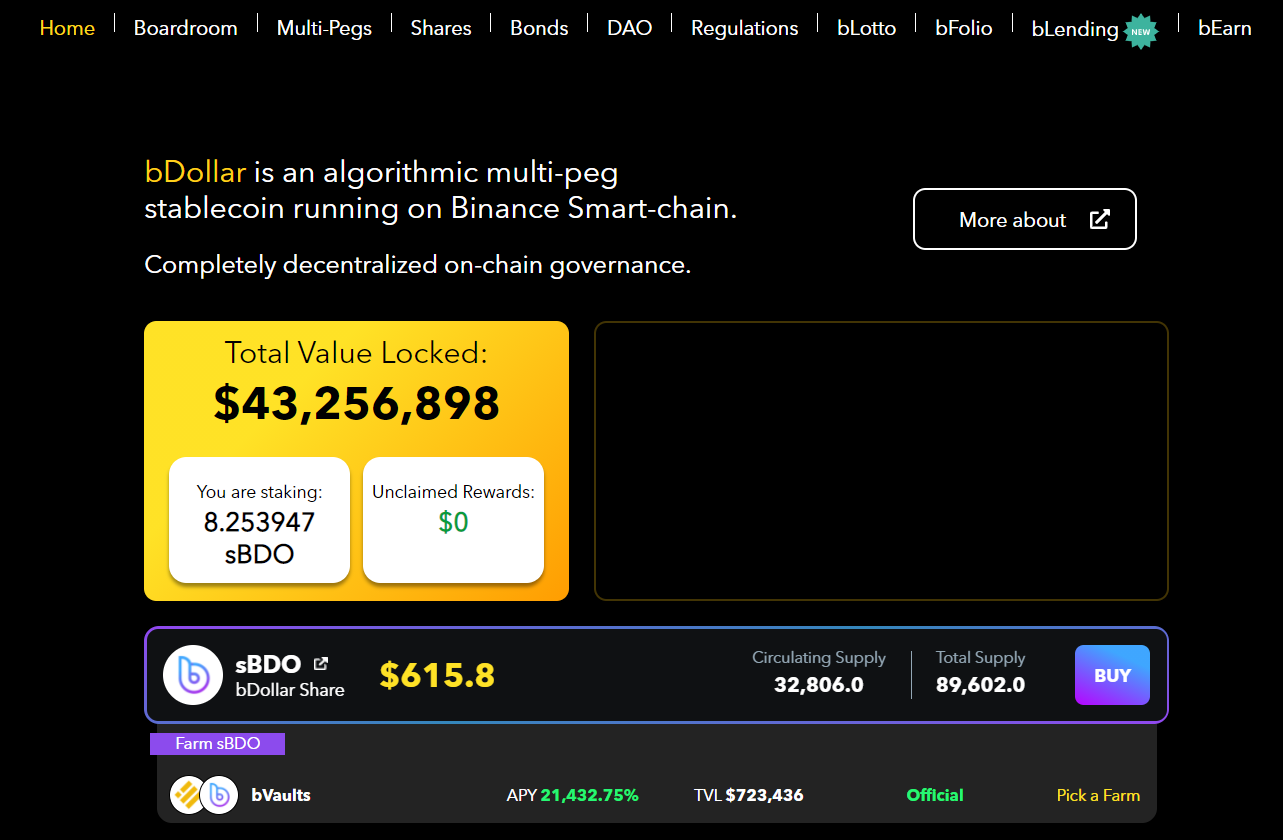
Task: Go to the bFolio page
Action: click(964, 28)
